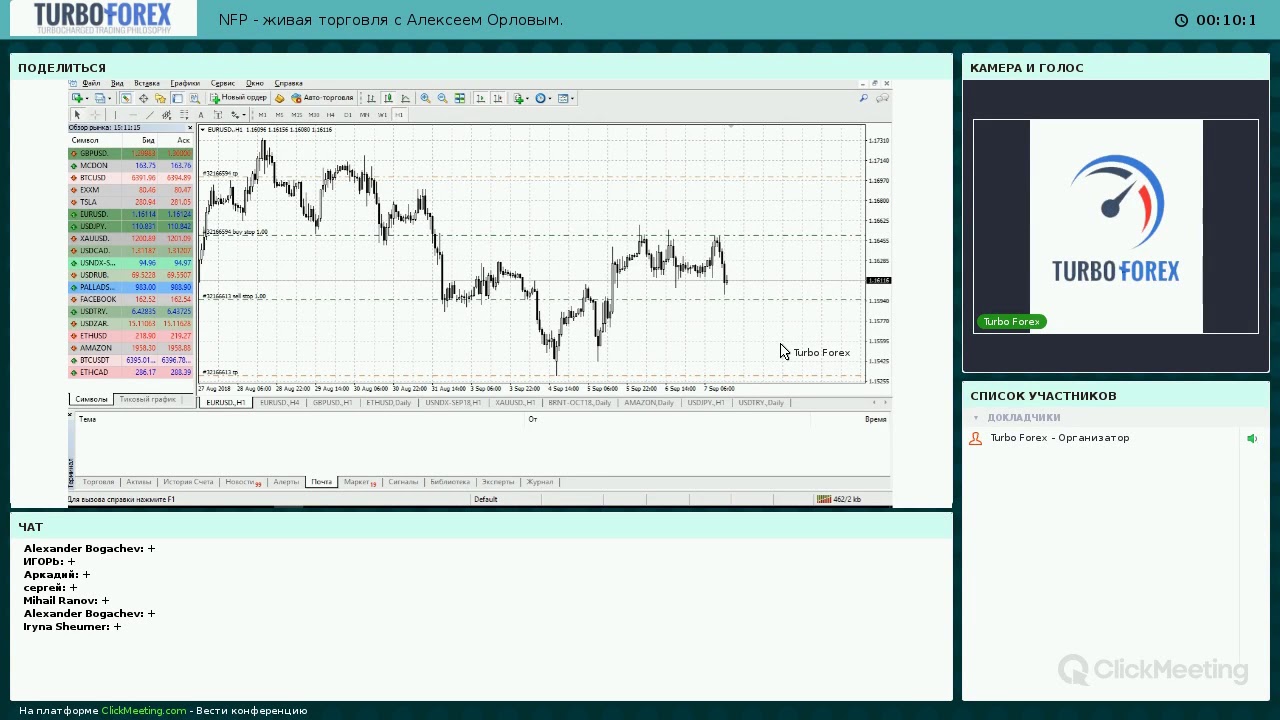Switch timeframe to M1

click(263, 115)
